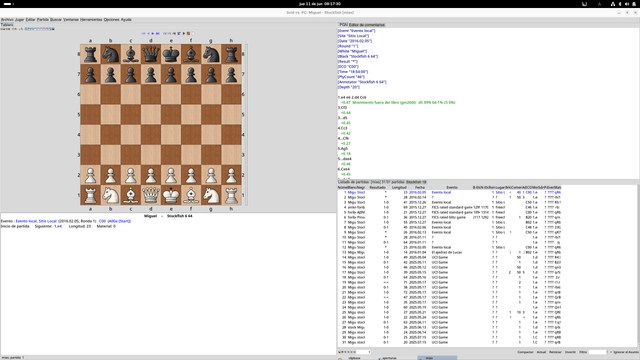The height and width of the screenshot is (360, 640).
Task: Click the black play arrow autoplay icon
Action: 184,33
